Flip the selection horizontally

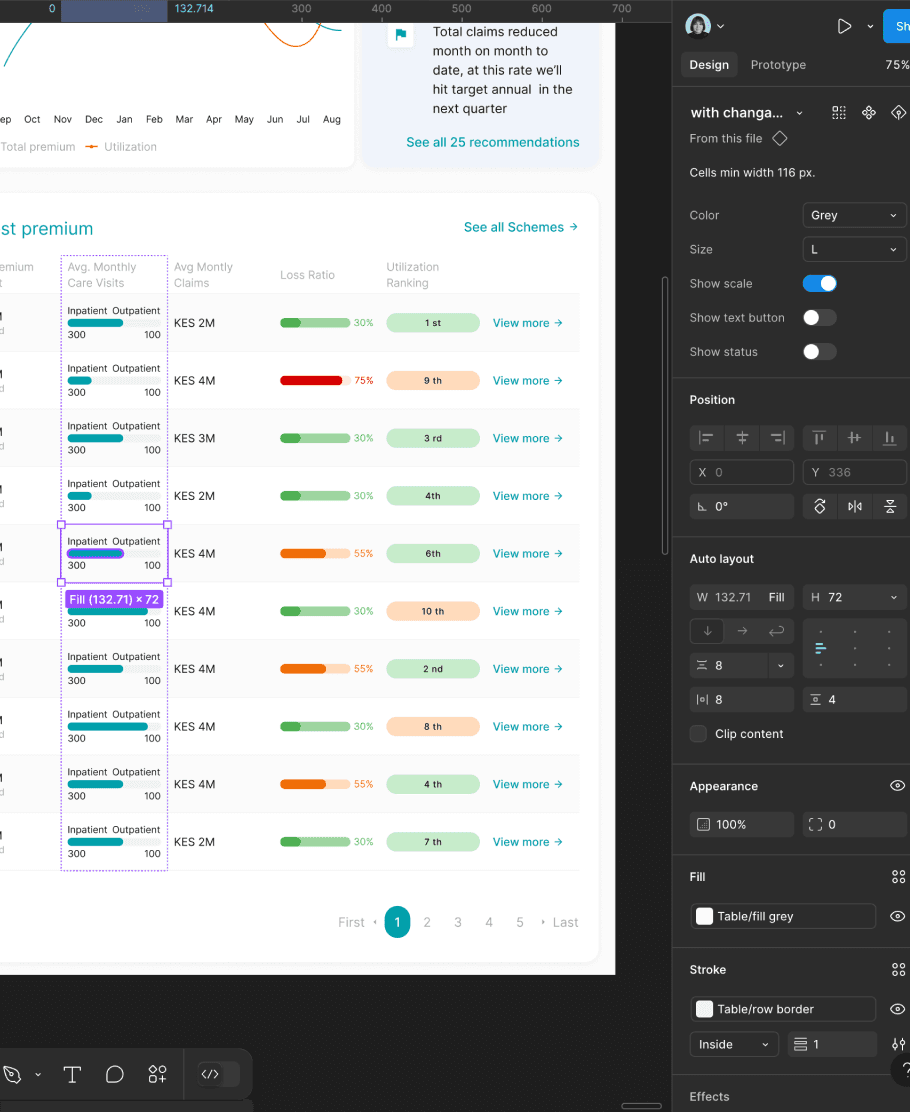(x=854, y=506)
